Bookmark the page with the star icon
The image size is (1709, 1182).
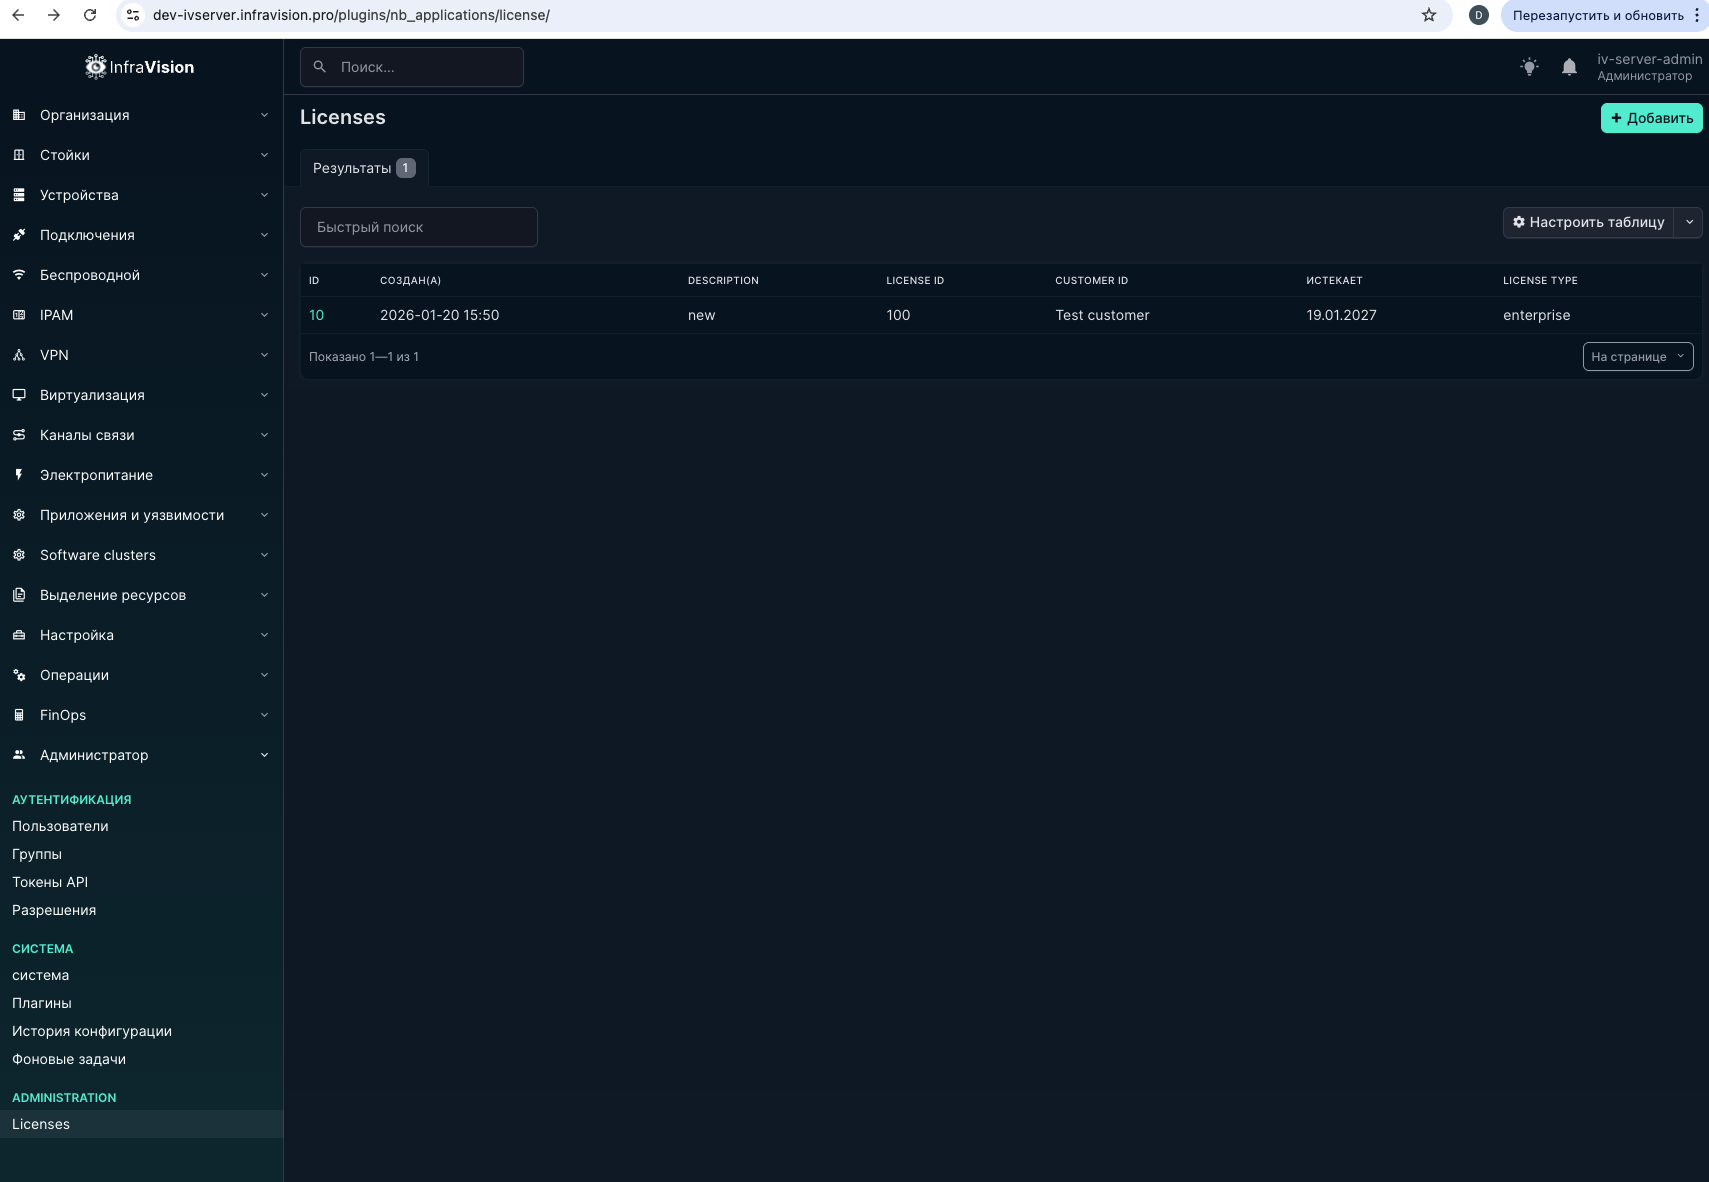click(1429, 15)
